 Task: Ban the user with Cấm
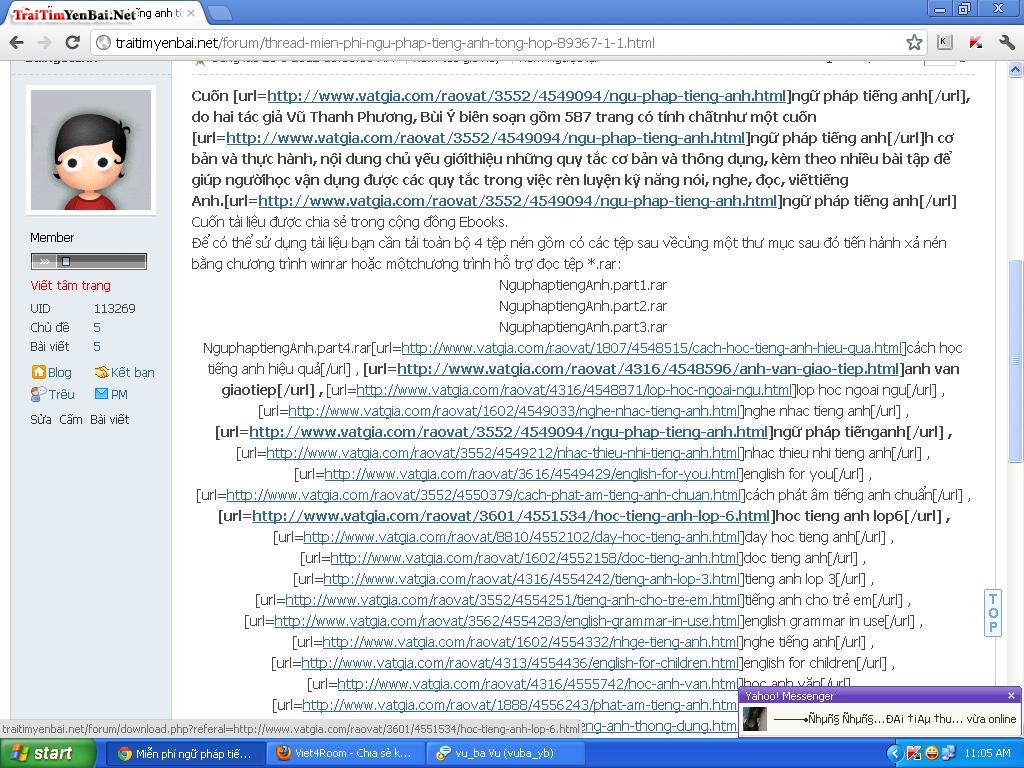coord(71,419)
